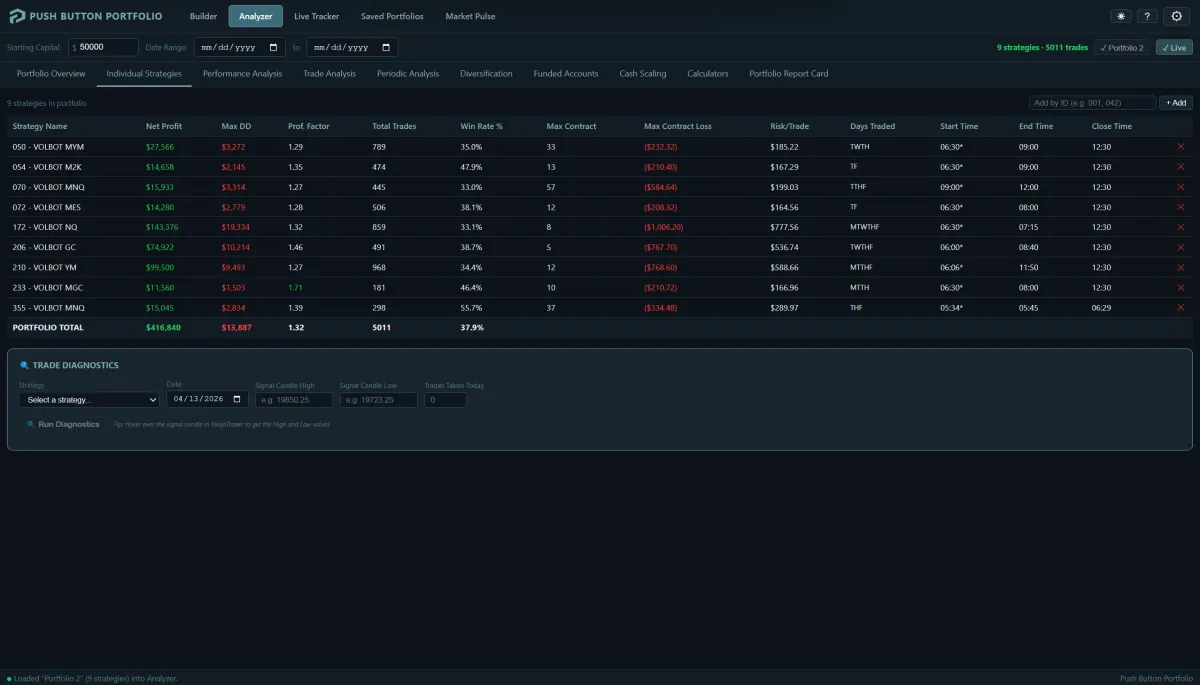Image resolution: width=1200 pixels, height=685 pixels.
Task: Sort by Net Profit column header
Action: point(164,127)
